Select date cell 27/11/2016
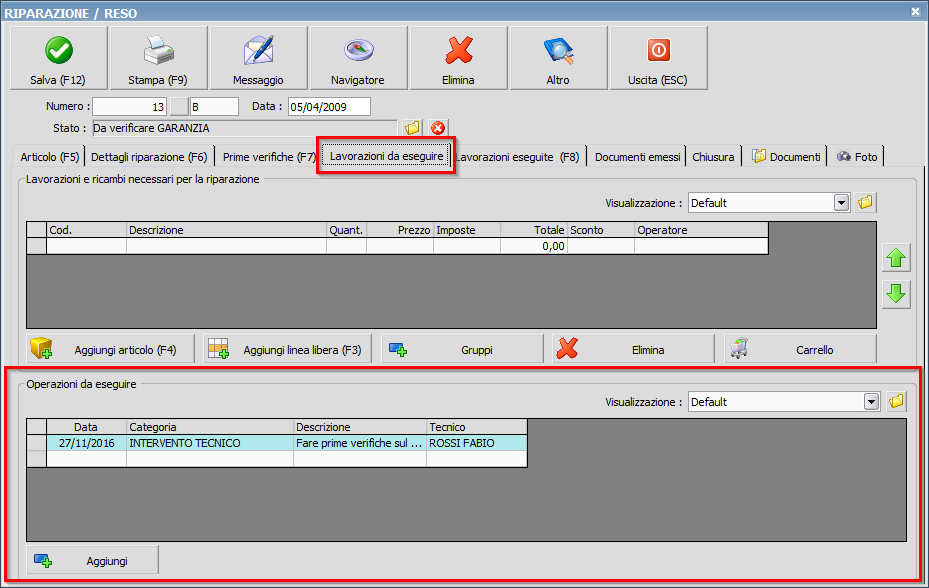 pyautogui.click(x=87, y=443)
